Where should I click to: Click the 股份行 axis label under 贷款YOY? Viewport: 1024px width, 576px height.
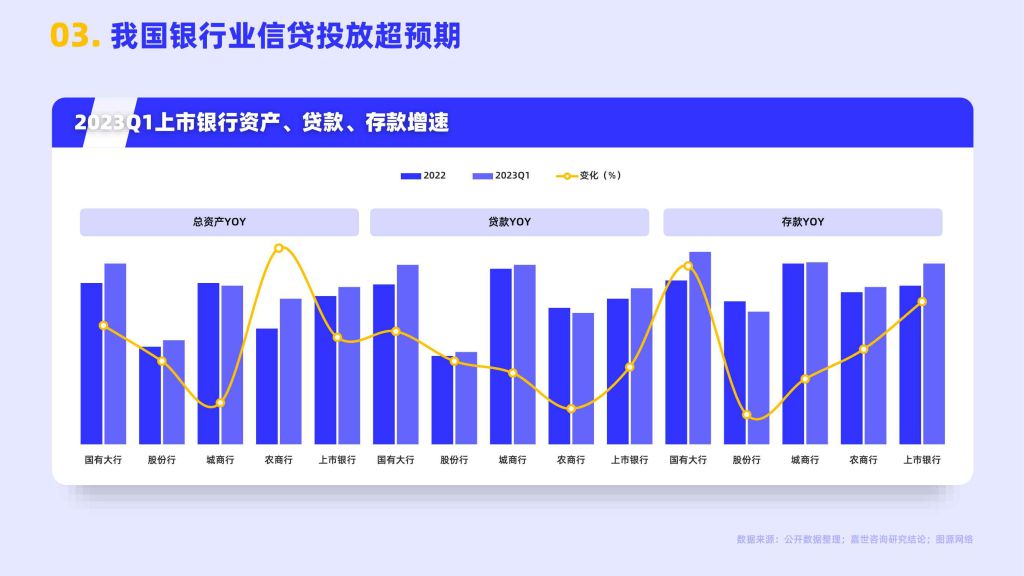pyautogui.click(x=454, y=460)
